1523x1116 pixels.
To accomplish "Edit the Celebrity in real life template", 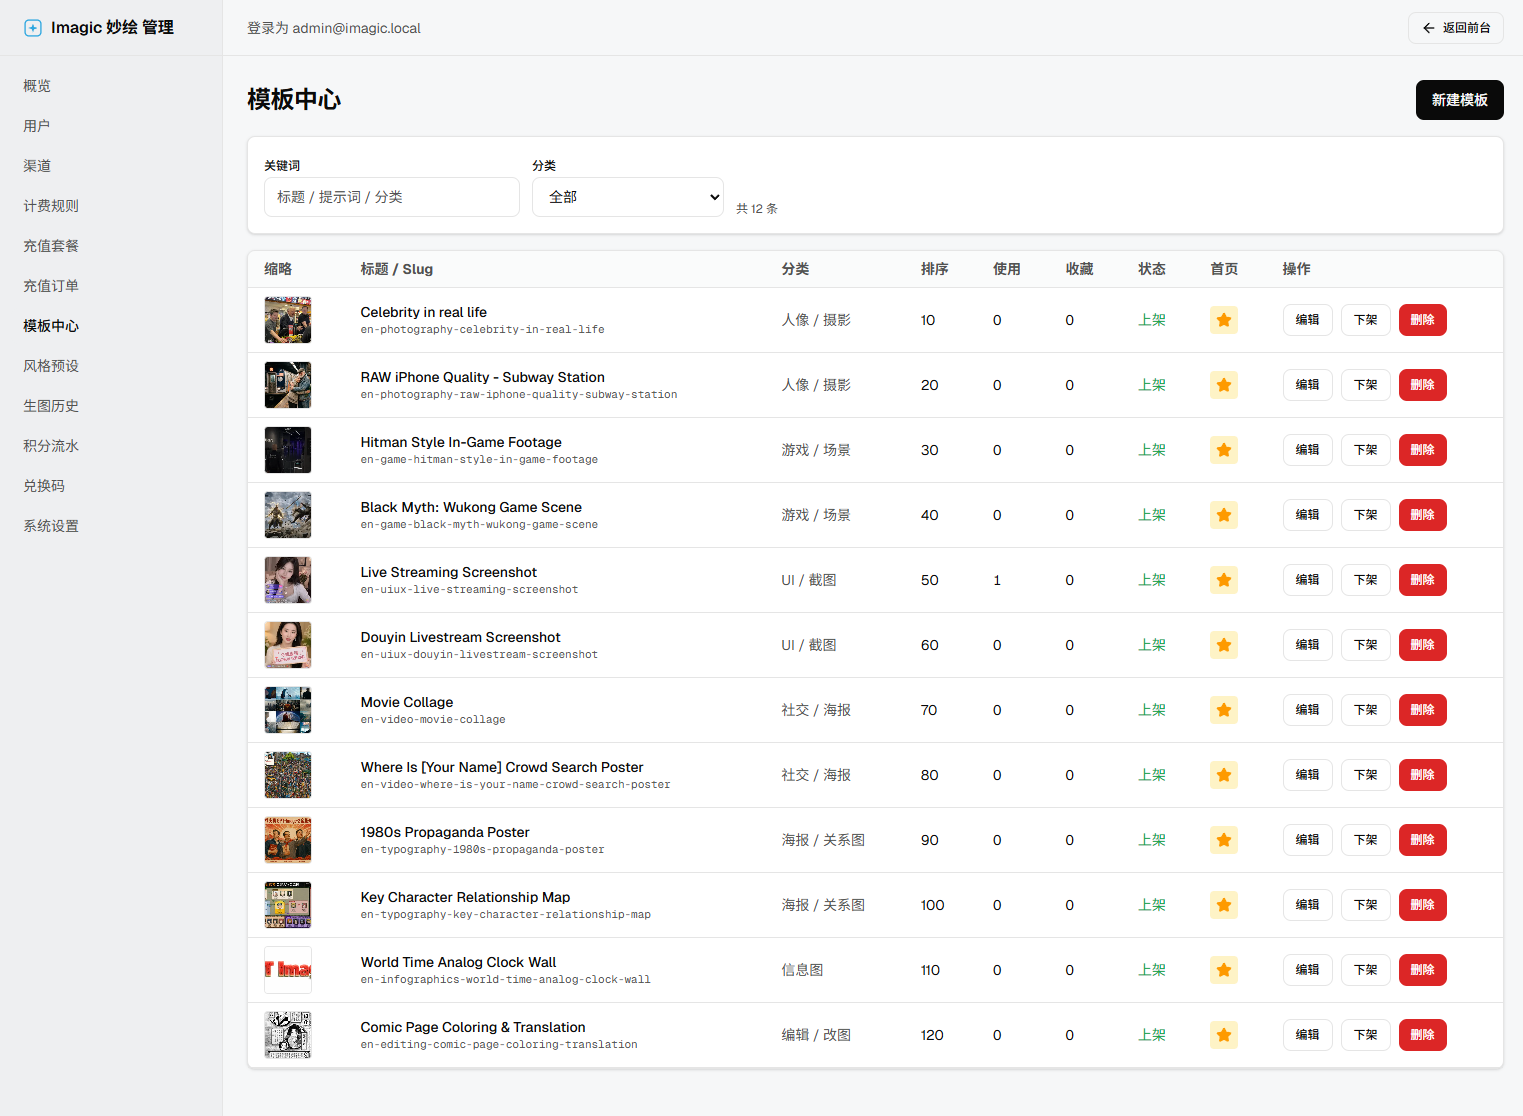I will [x=1307, y=320].
